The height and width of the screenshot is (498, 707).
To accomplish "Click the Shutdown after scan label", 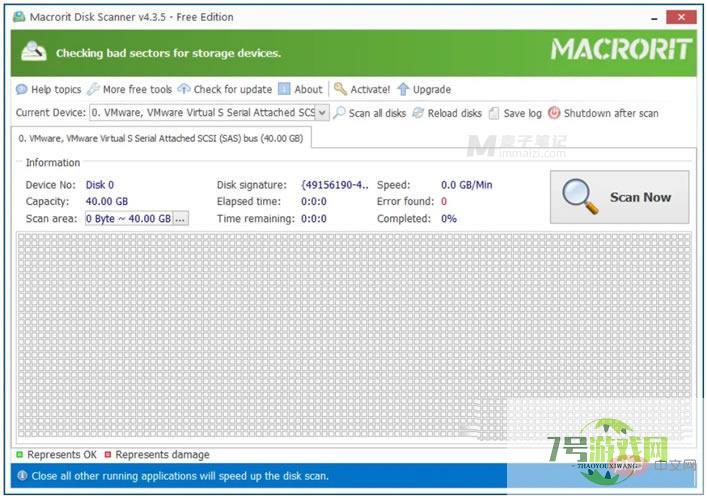I will tap(611, 113).
